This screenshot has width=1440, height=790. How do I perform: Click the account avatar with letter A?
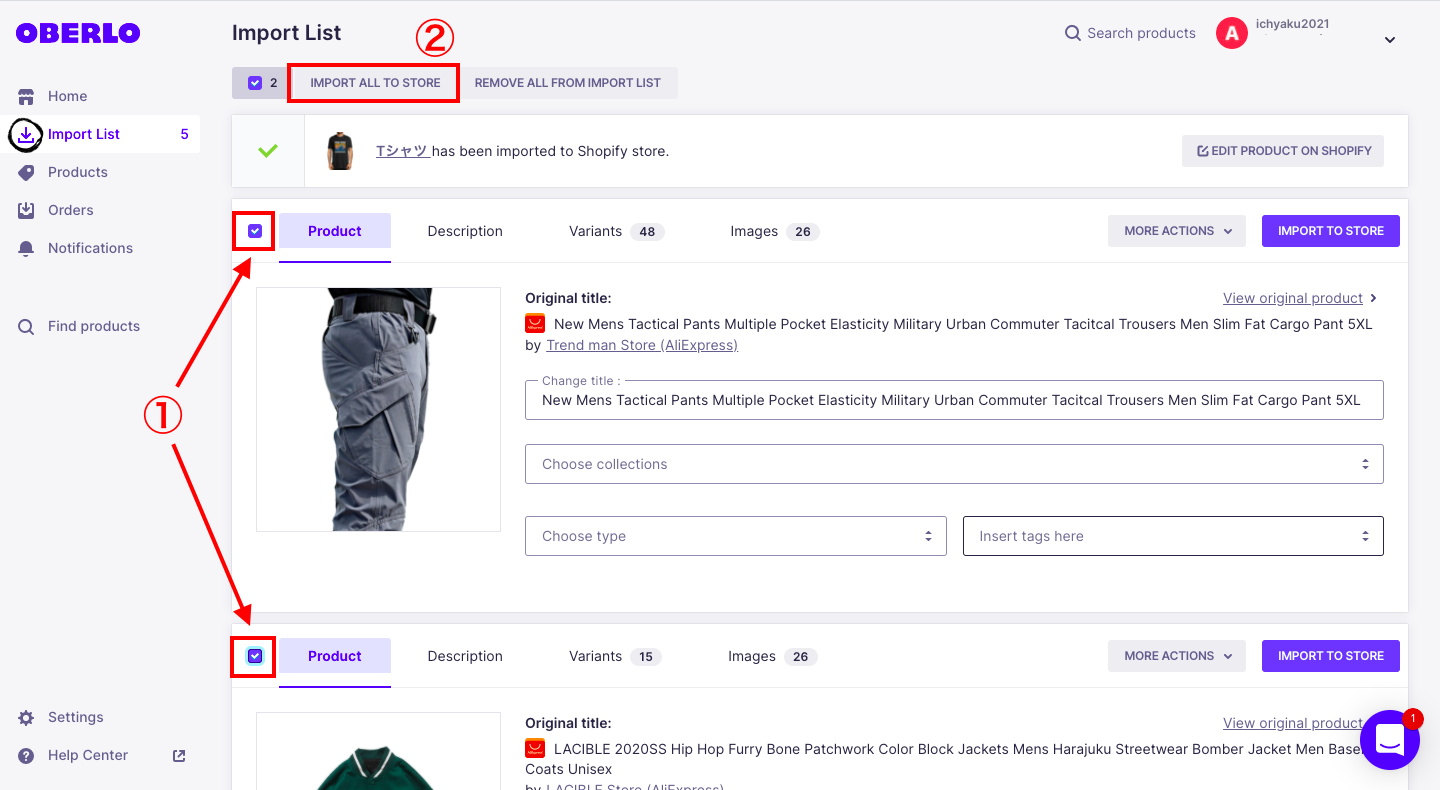click(1232, 33)
